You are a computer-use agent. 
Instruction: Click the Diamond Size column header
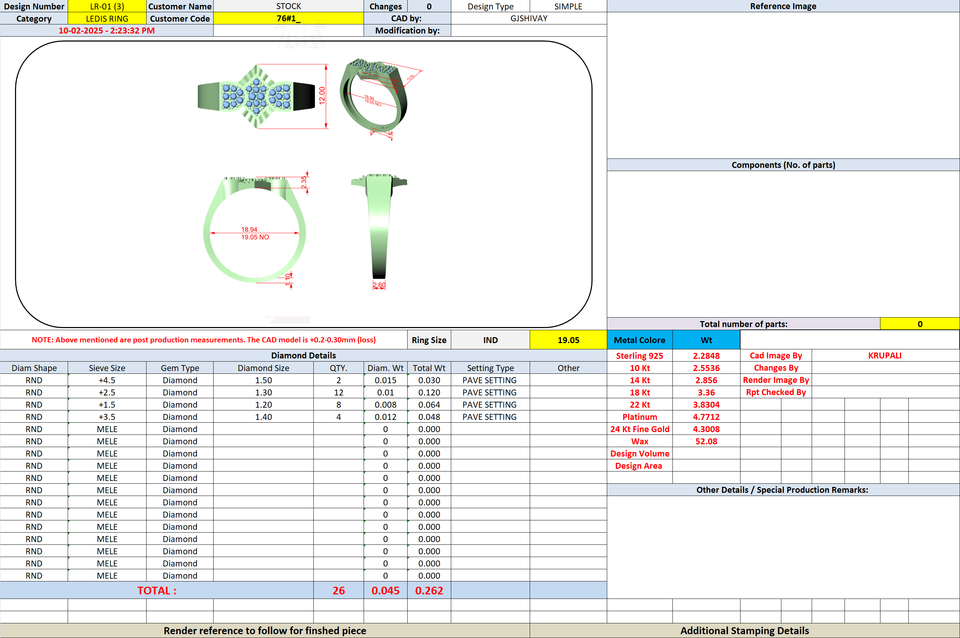(264, 368)
